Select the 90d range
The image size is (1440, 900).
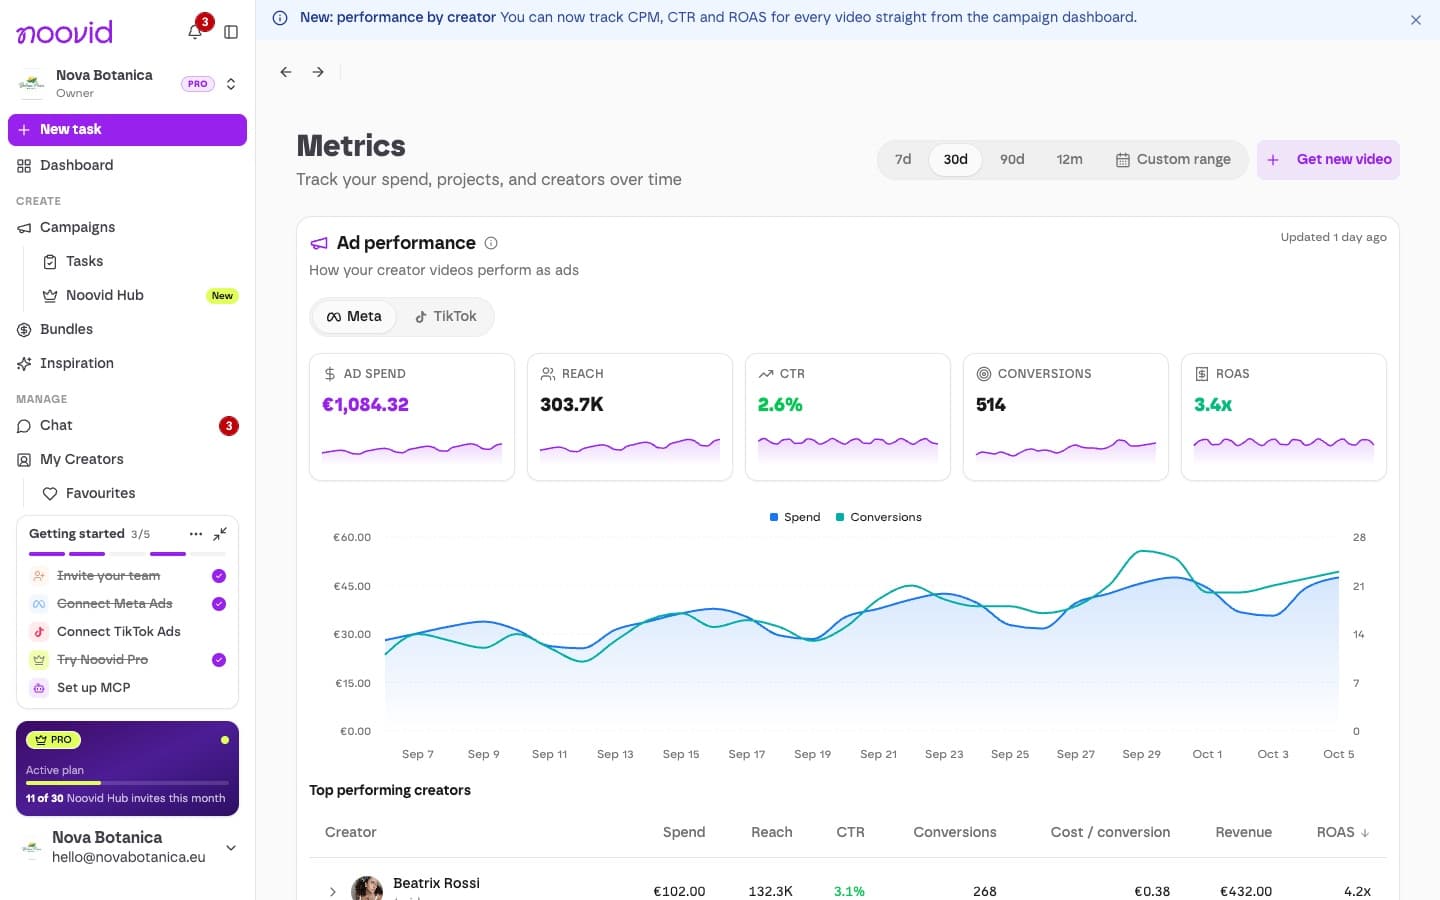[x=1012, y=160]
